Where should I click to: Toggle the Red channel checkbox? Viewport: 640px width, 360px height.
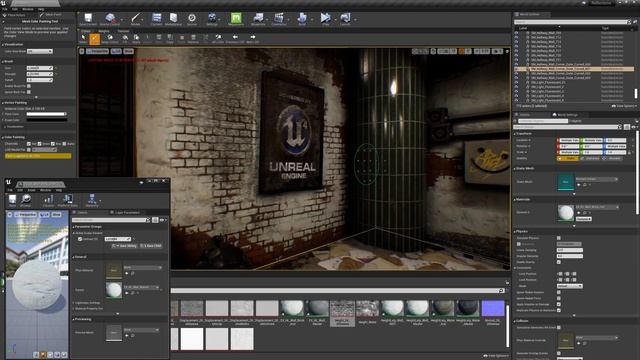(x=29, y=144)
